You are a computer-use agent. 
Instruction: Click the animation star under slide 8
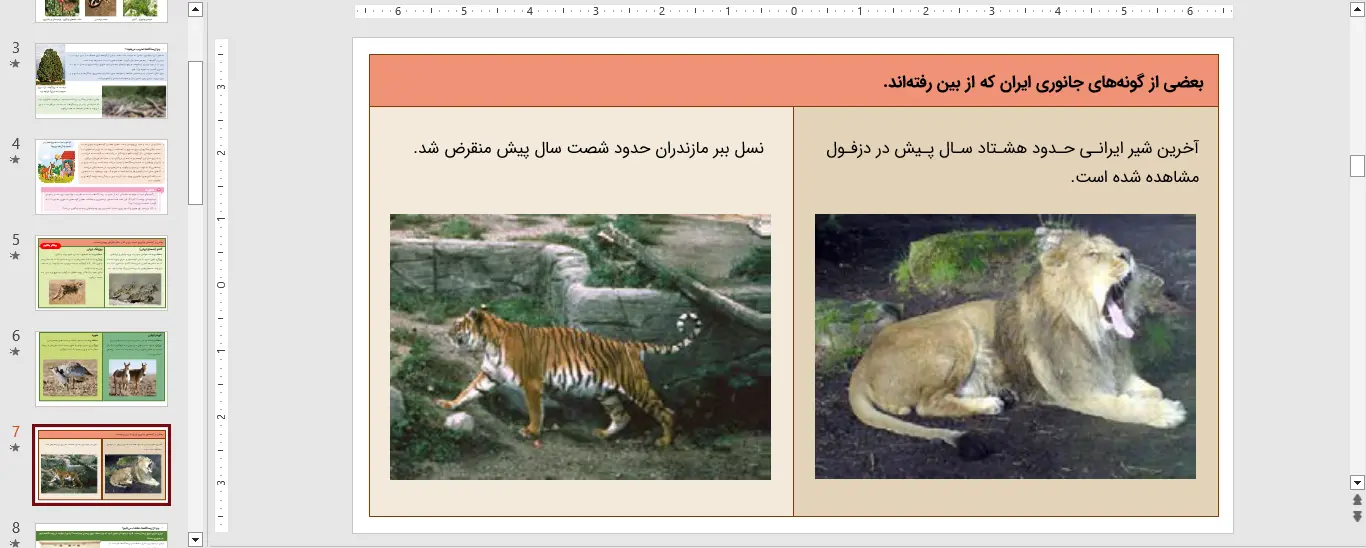15,543
